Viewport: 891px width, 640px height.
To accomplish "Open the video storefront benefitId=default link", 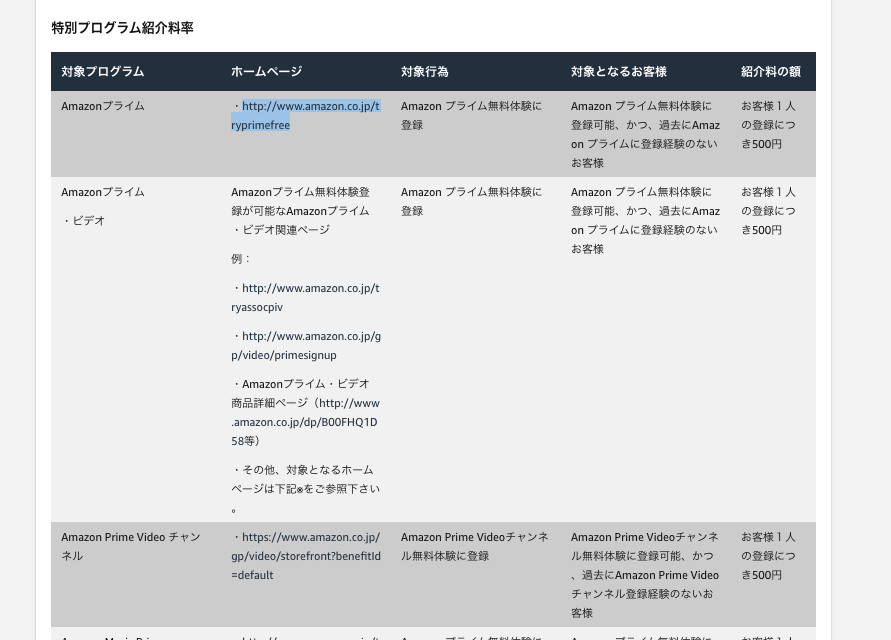I will point(306,556).
